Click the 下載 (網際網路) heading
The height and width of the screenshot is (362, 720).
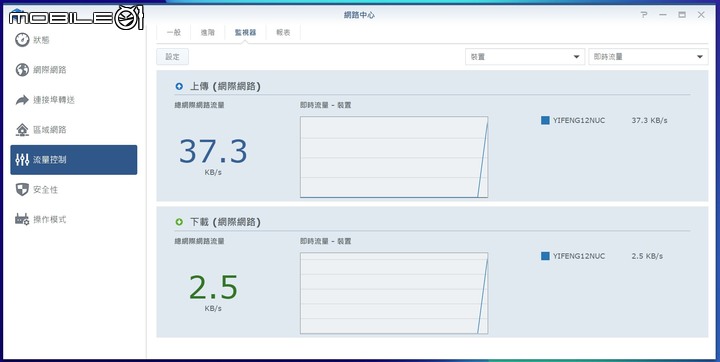(x=225, y=222)
